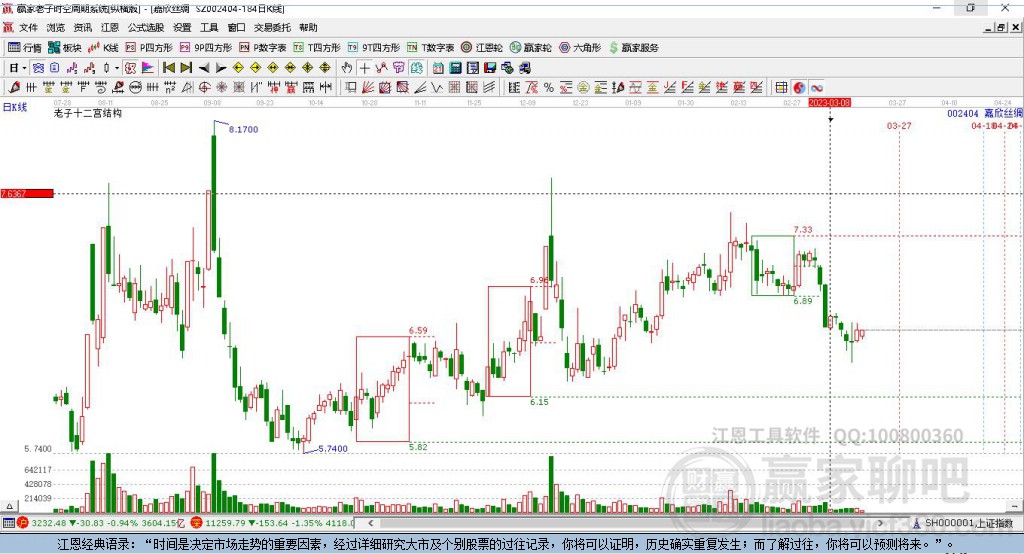Open the P数字表 tool
1024x554 pixels.
(x=263, y=48)
